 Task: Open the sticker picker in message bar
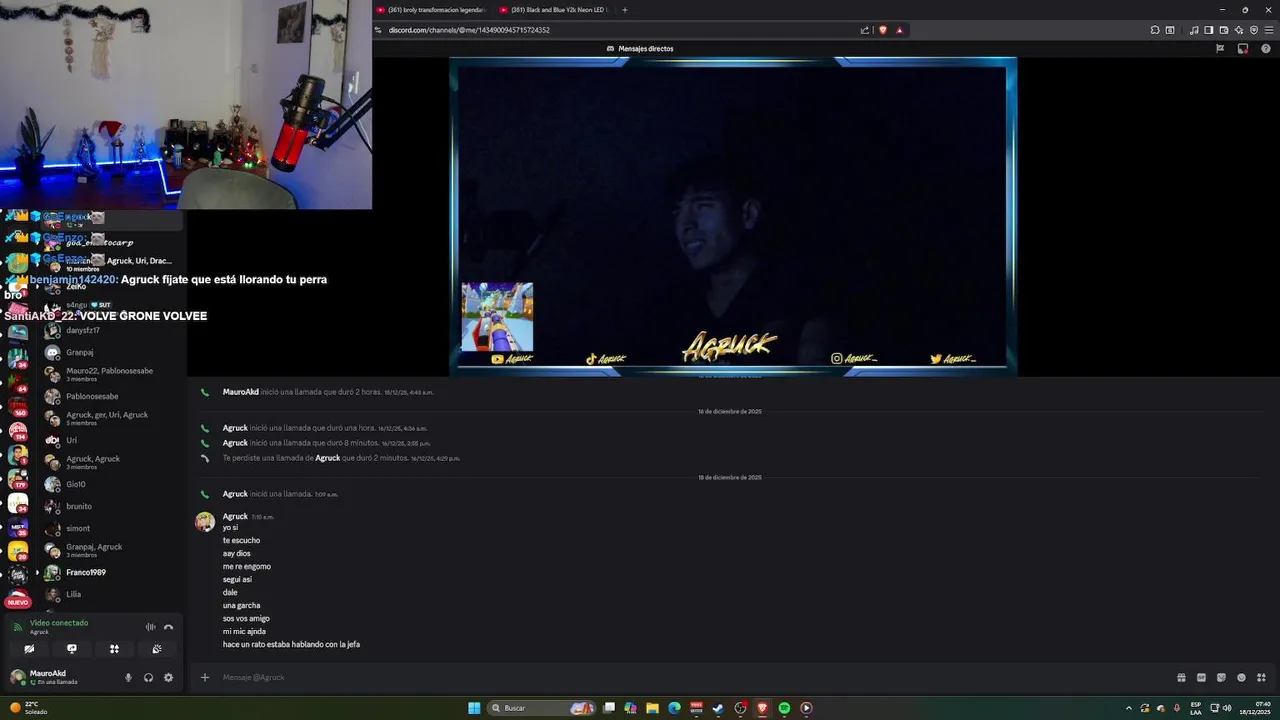click(x=1221, y=677)
